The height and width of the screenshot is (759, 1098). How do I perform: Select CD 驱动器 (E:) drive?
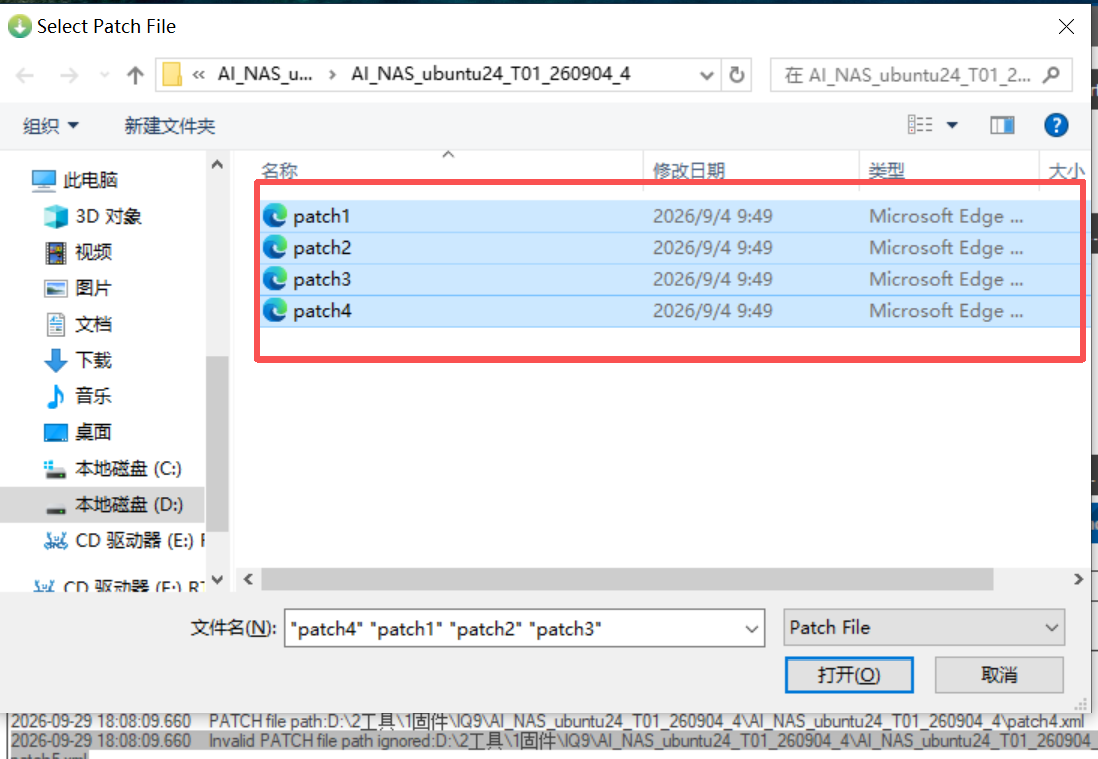(x=134, y=540)
